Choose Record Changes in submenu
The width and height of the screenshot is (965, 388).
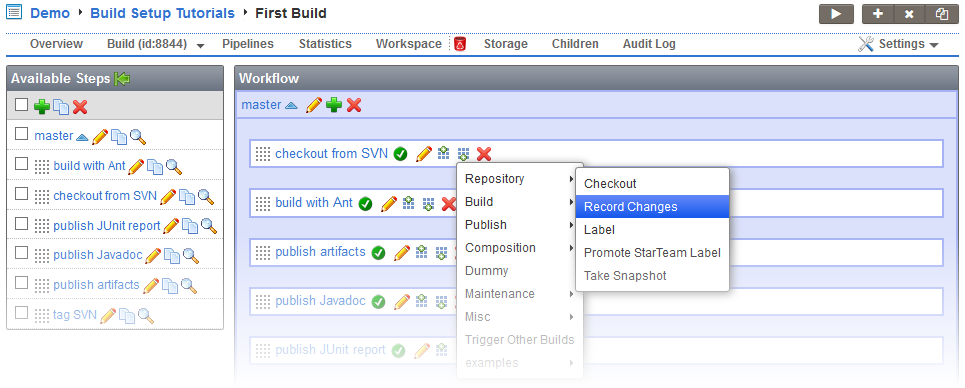652,207
